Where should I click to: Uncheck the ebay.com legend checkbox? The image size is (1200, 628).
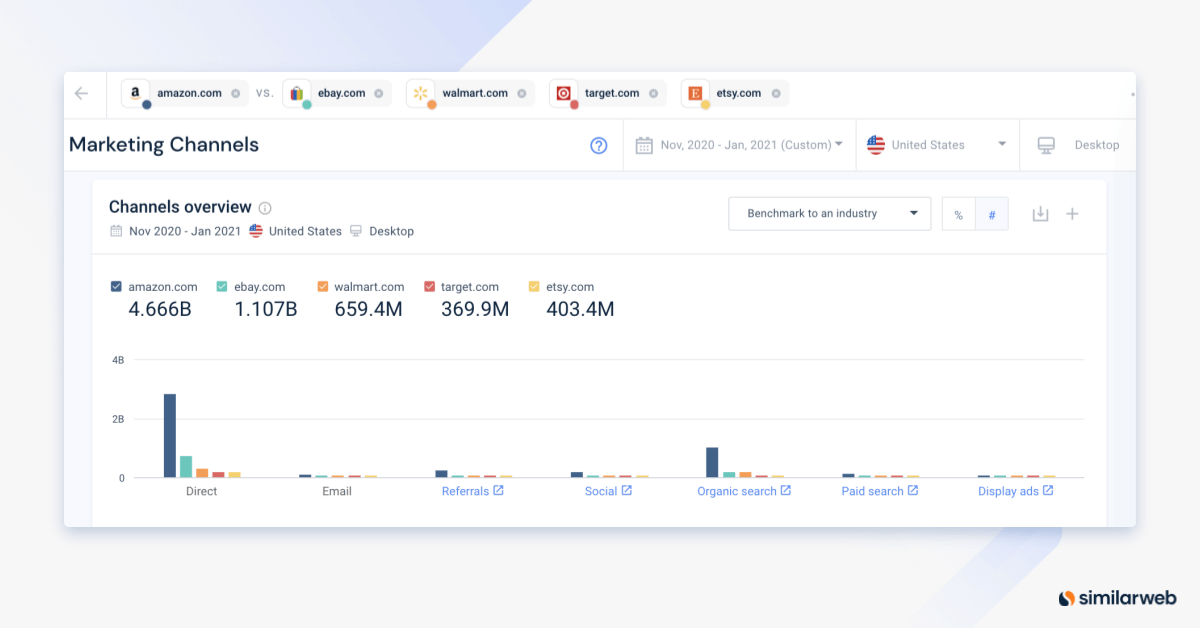pos(222,287)
